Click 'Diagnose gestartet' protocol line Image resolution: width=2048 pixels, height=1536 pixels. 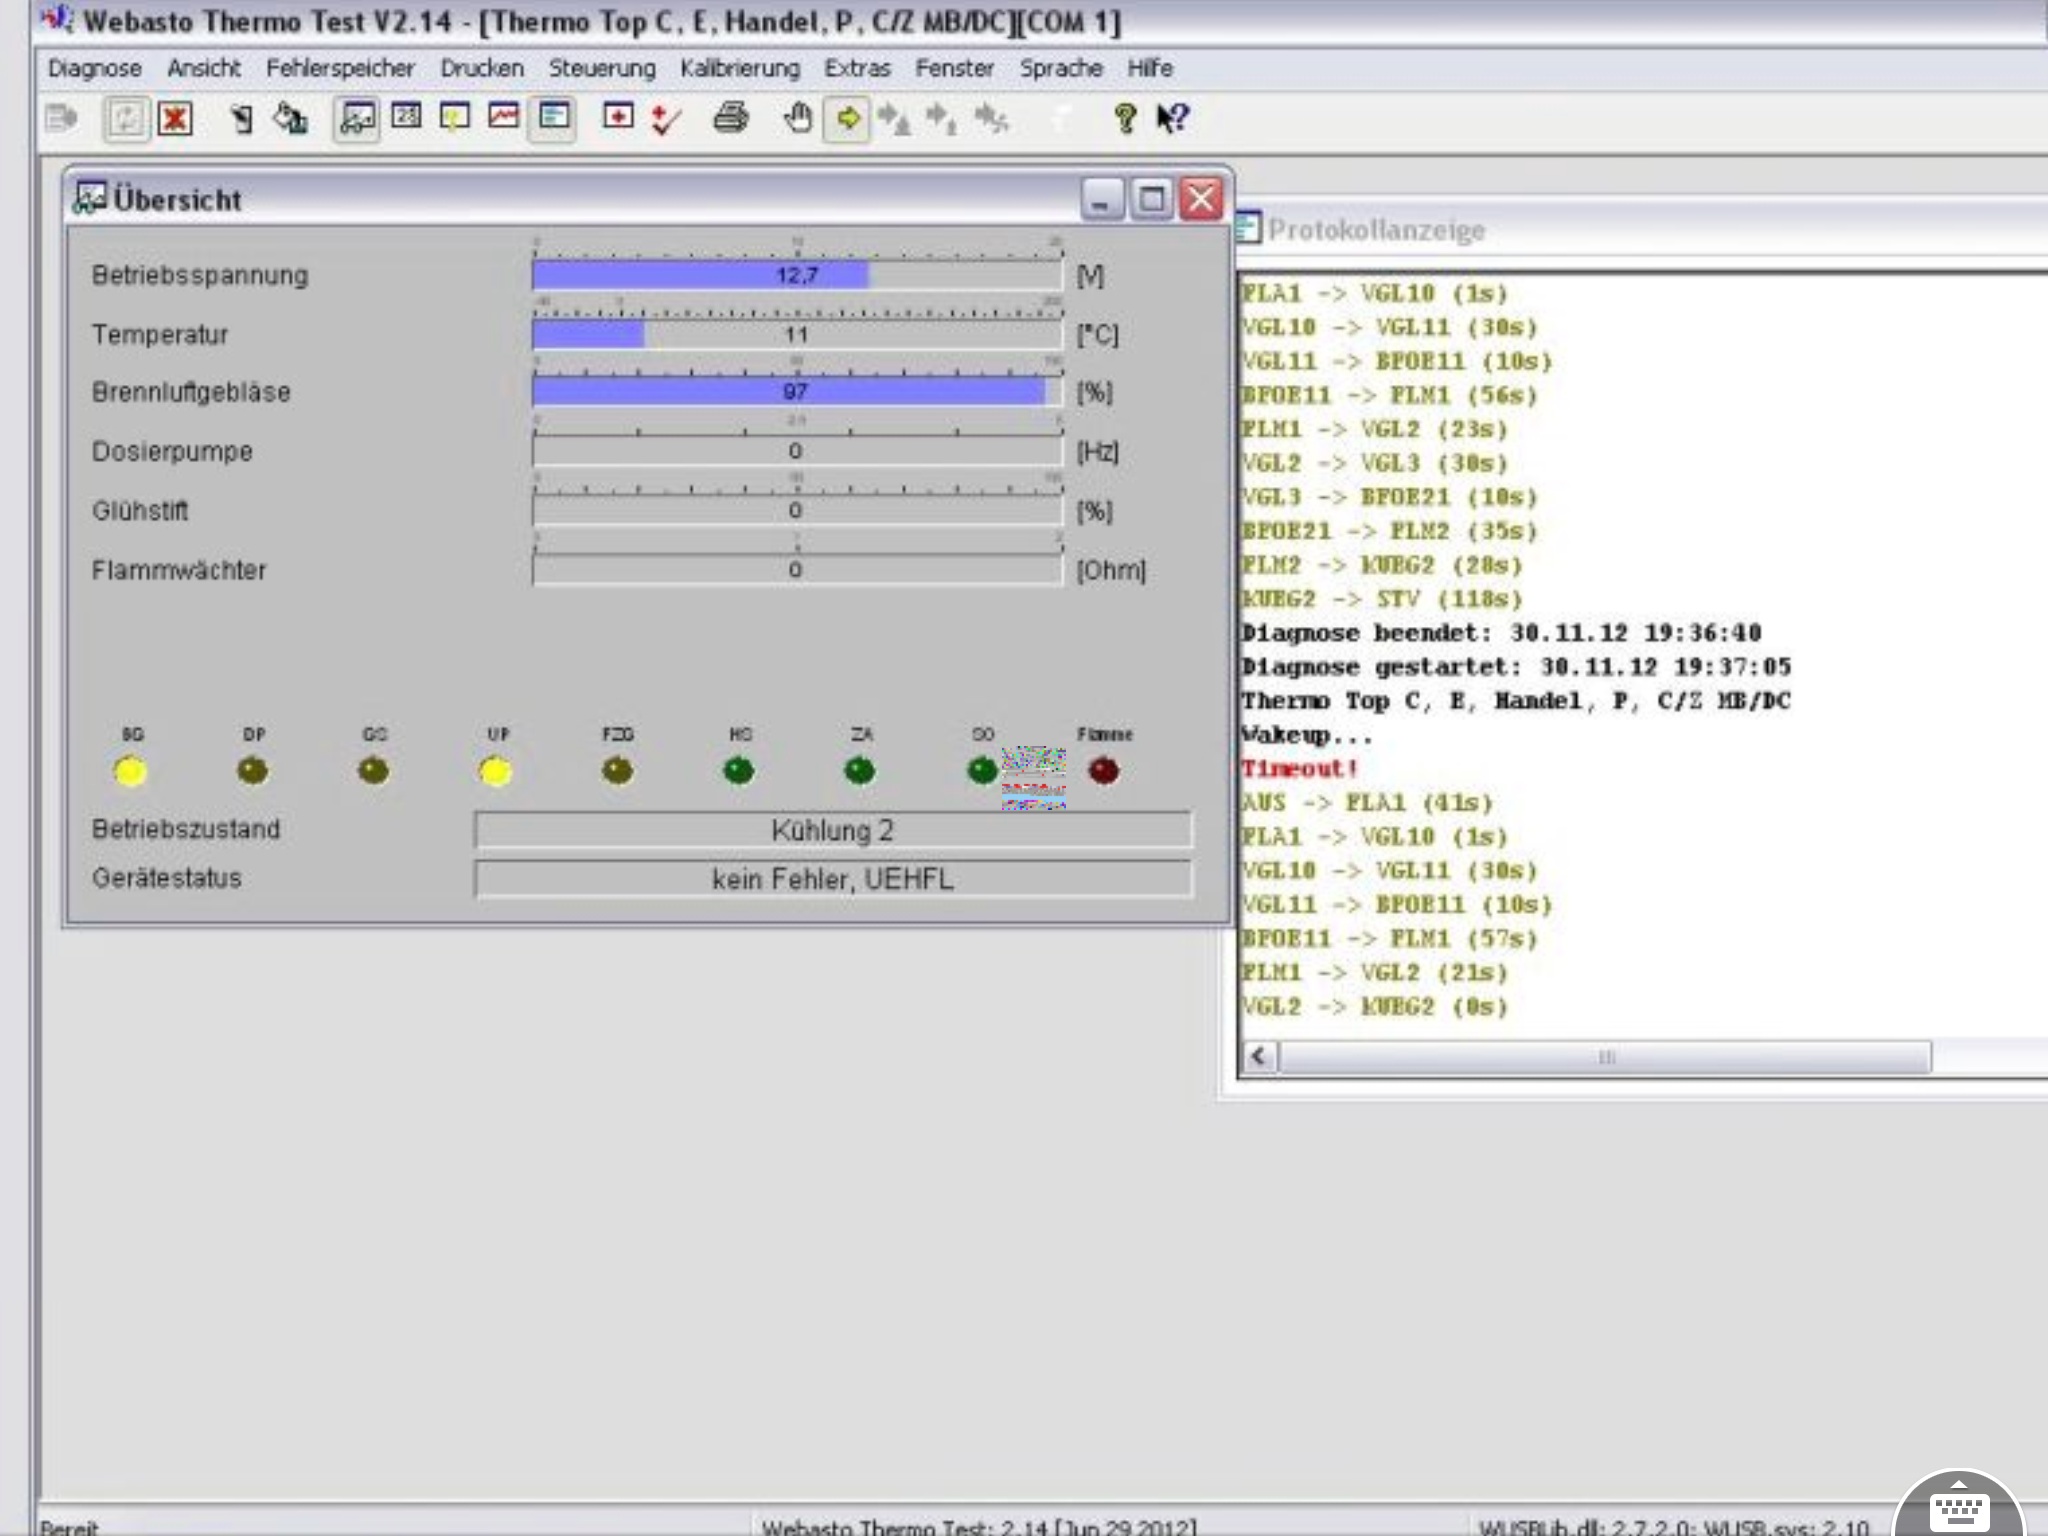point(1516,666)
